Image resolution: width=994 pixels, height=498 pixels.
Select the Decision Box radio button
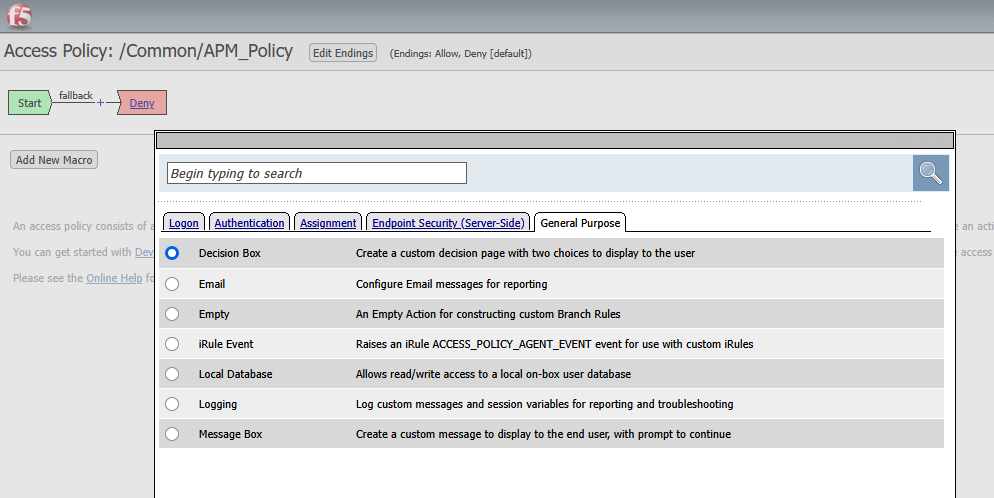172,253
